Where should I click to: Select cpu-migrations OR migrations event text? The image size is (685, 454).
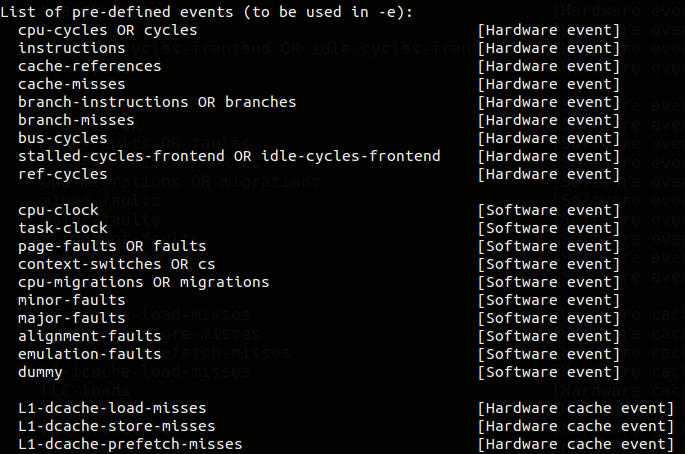pyautogui.click(x=143, y=282)
